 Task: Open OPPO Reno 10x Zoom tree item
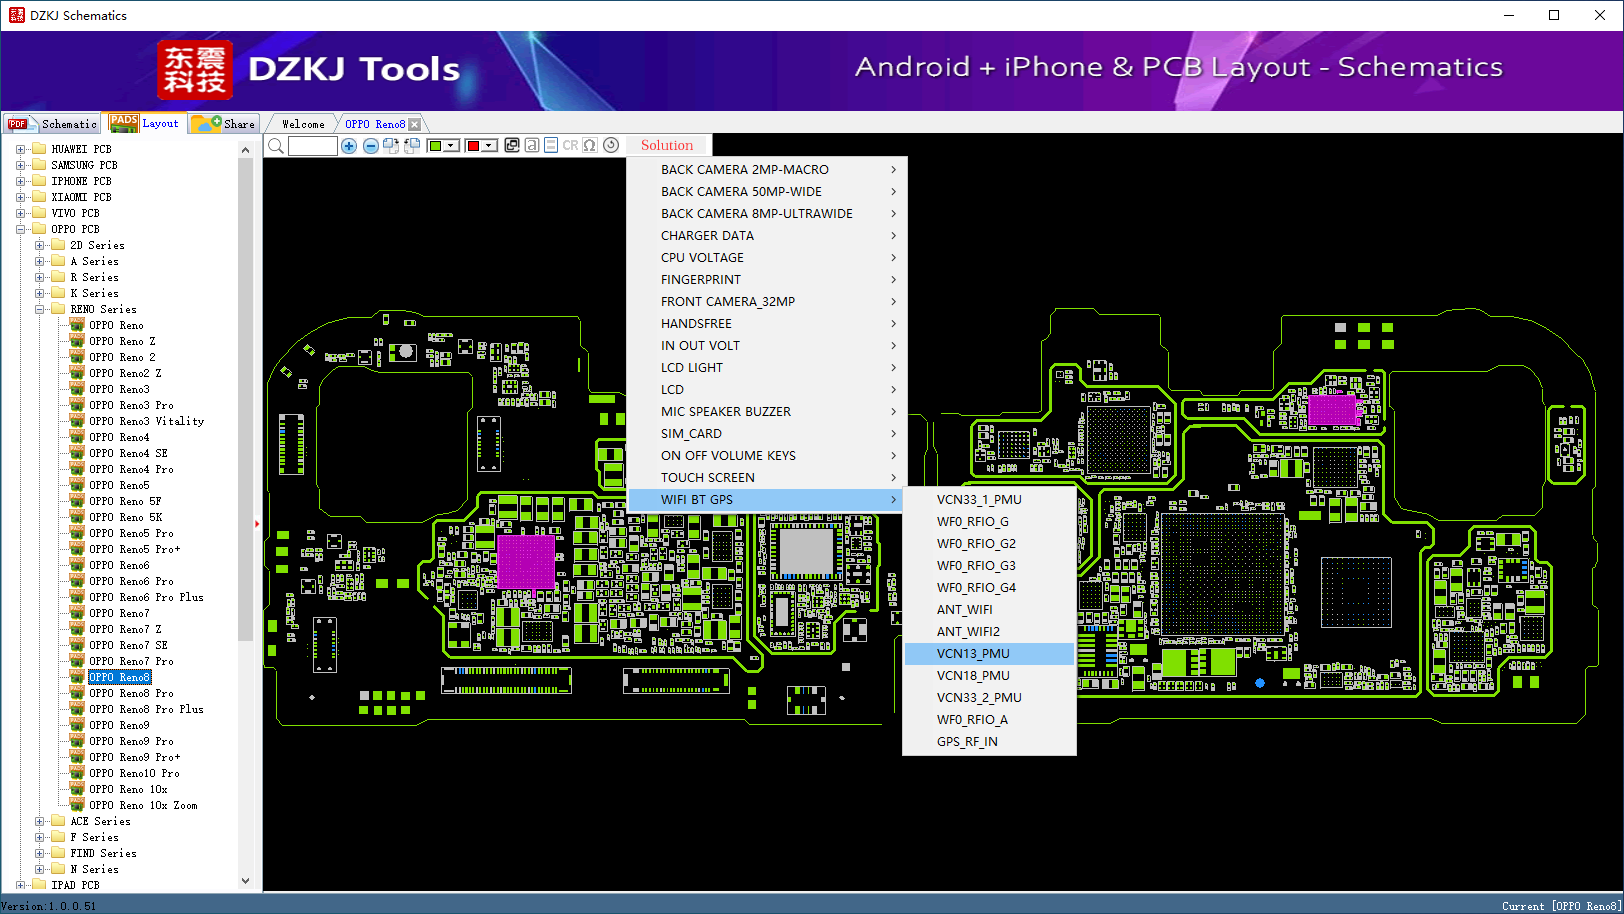[143, 805]
